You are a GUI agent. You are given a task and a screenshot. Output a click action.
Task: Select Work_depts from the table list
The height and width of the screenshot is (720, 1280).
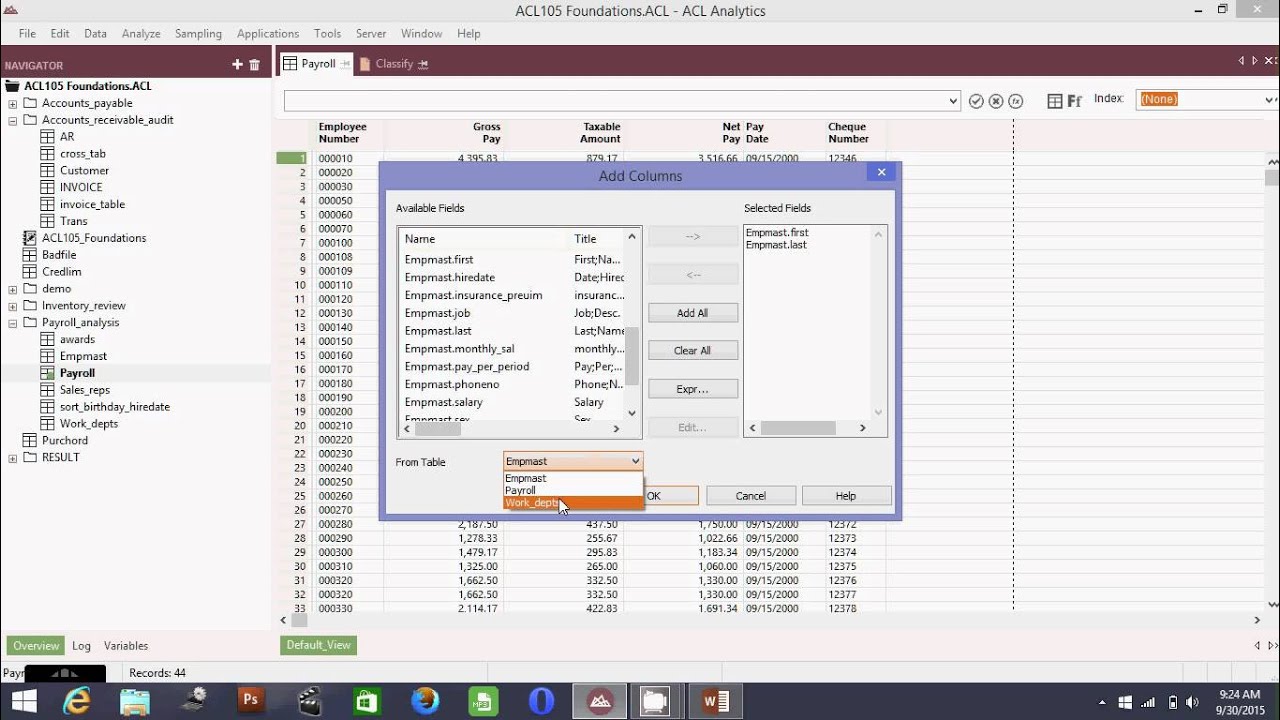(573, 503)
